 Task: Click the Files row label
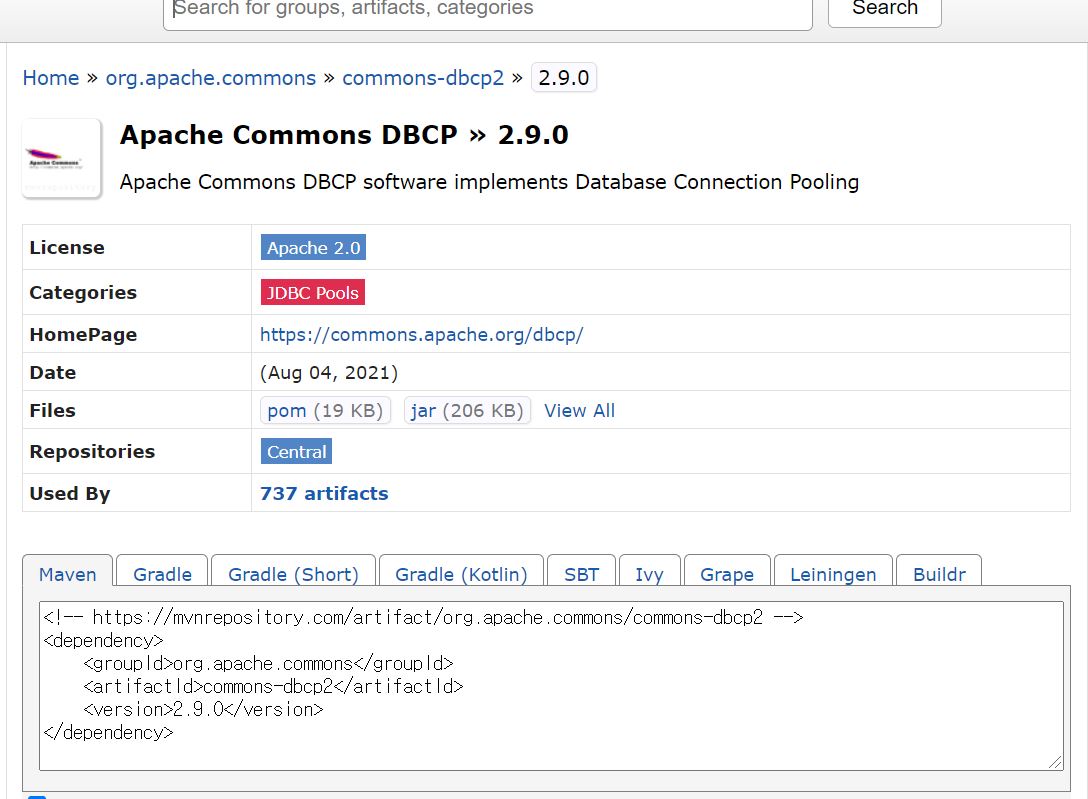[52, 411]
